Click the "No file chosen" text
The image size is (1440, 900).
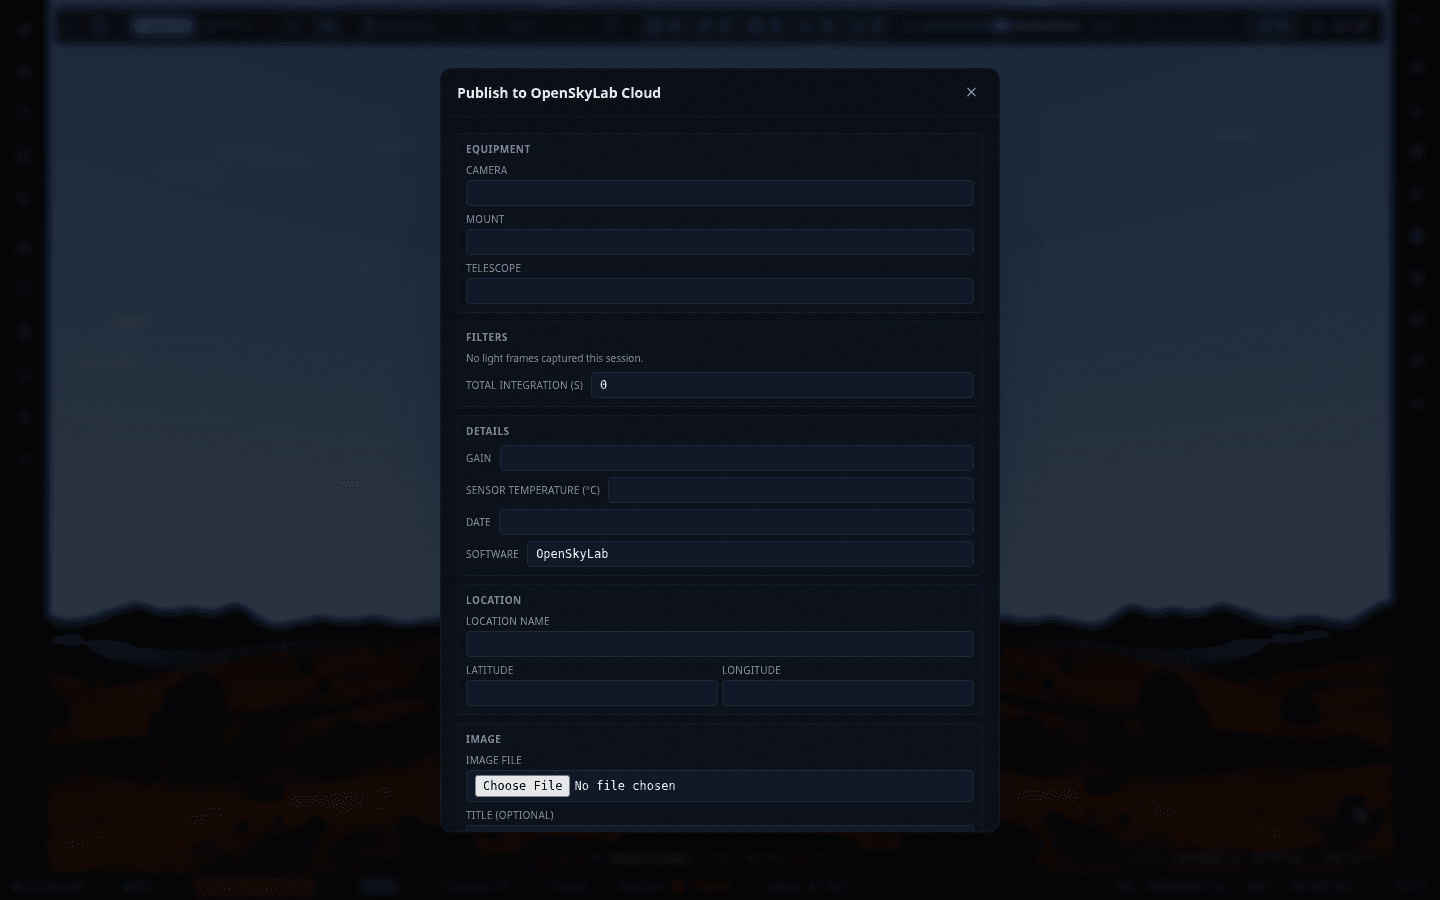coord(625,786)
